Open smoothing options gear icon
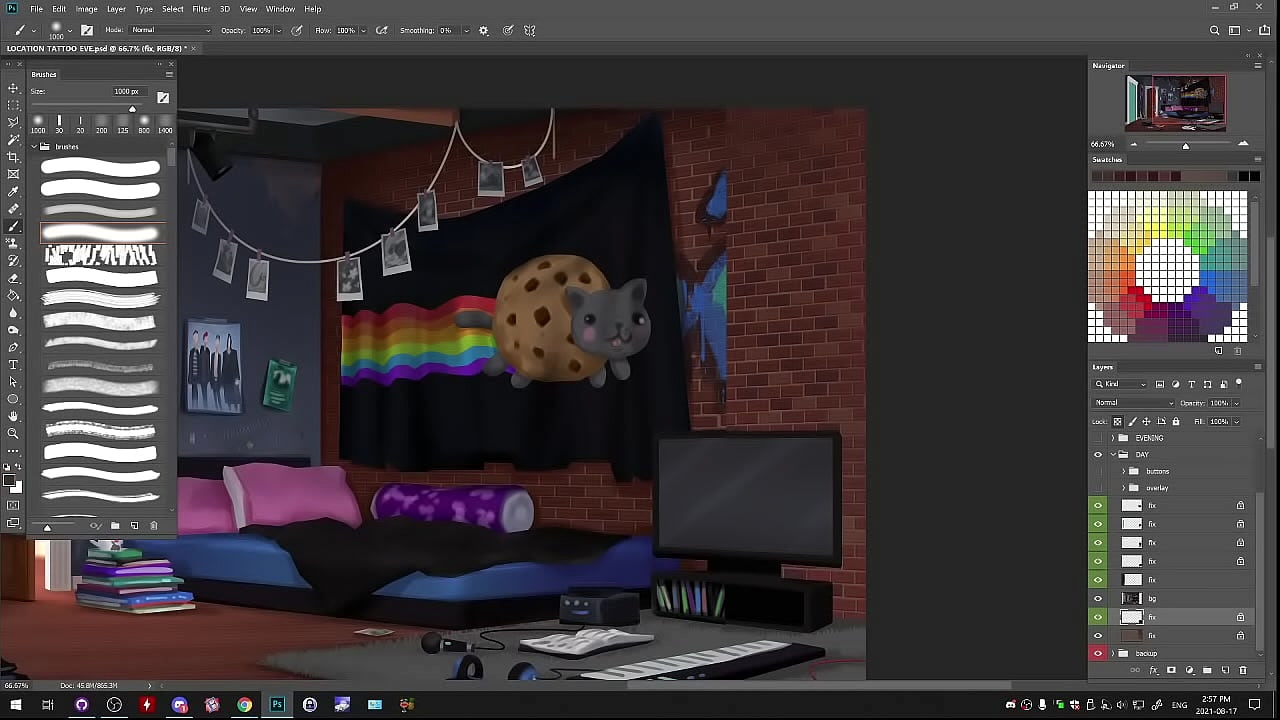1280x720 pixels. click(484, 30)
